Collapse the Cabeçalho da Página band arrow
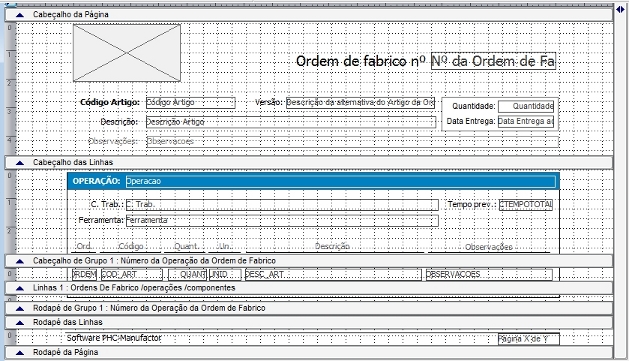 pyautogui.click(x=20, y=15)
